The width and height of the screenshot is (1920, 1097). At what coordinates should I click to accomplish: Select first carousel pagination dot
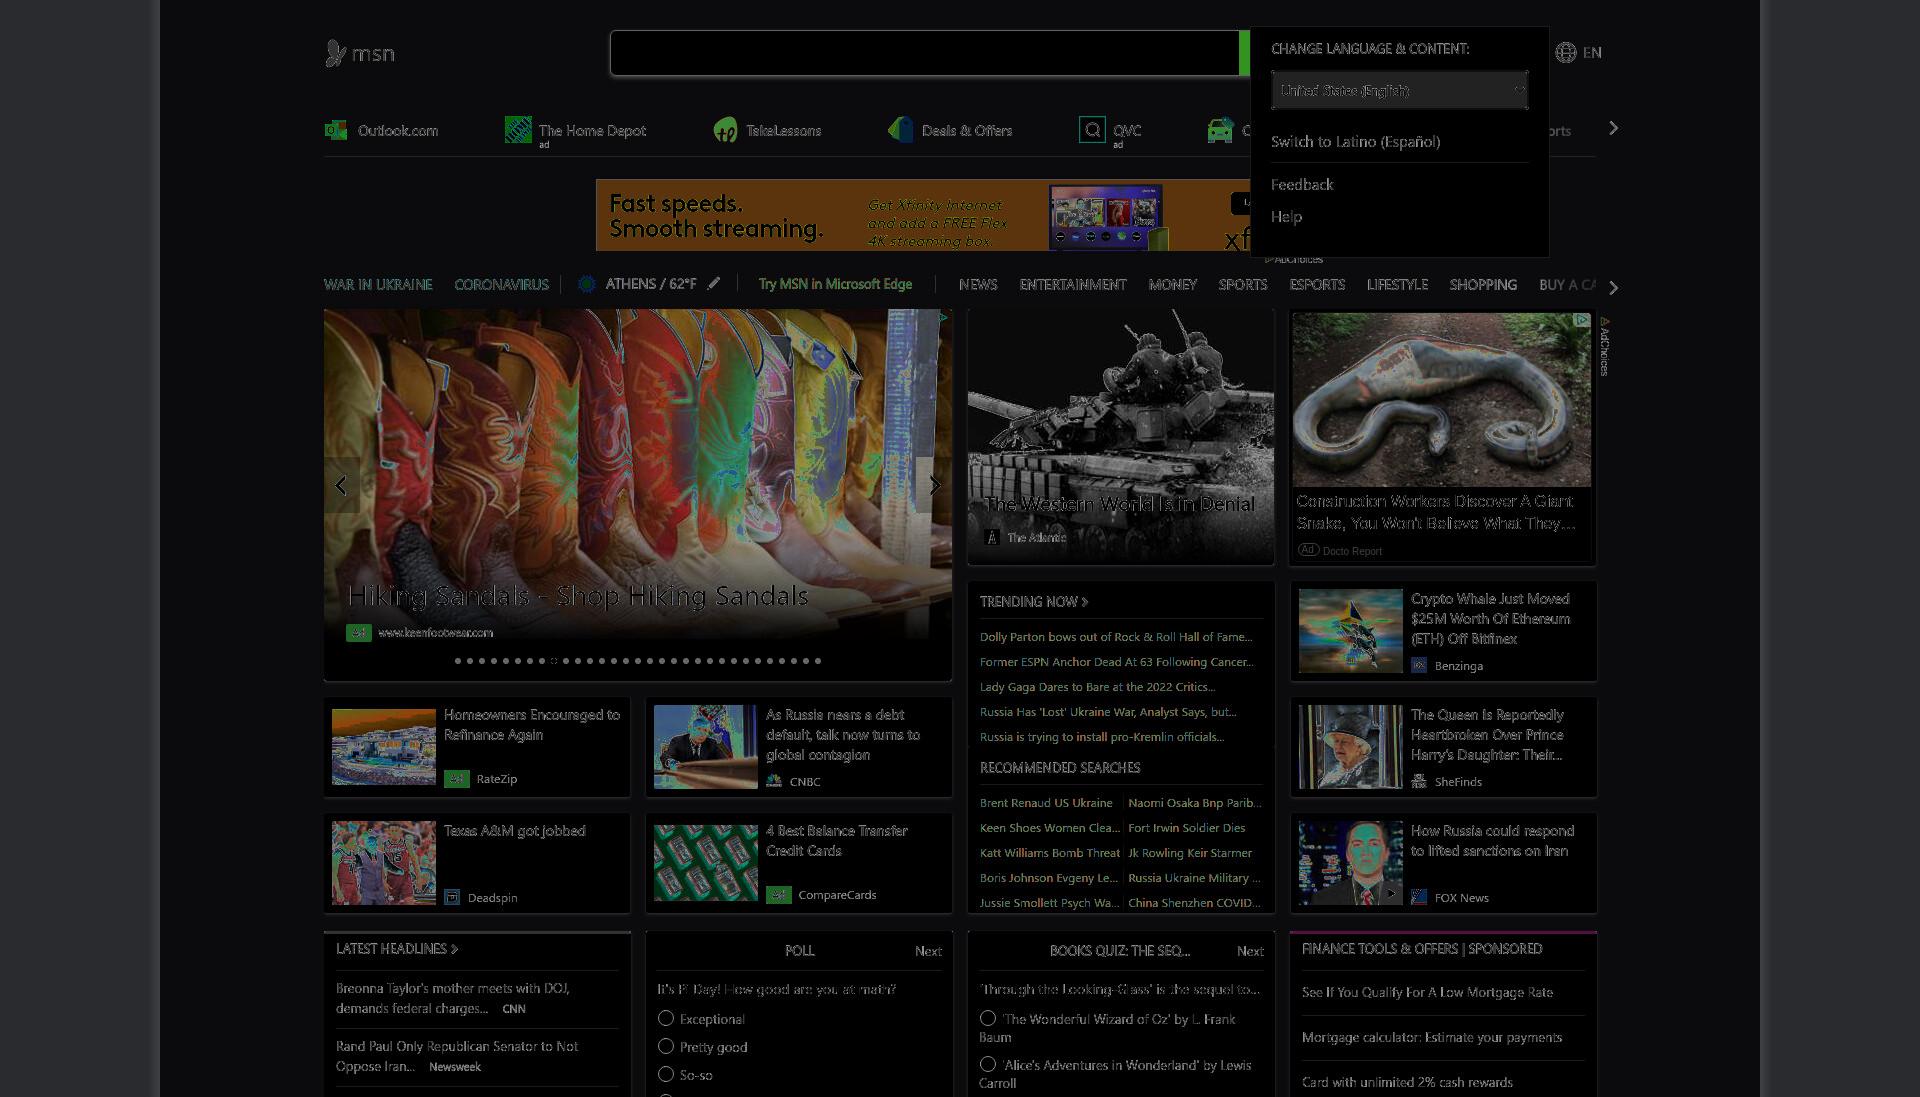(458, 661)
